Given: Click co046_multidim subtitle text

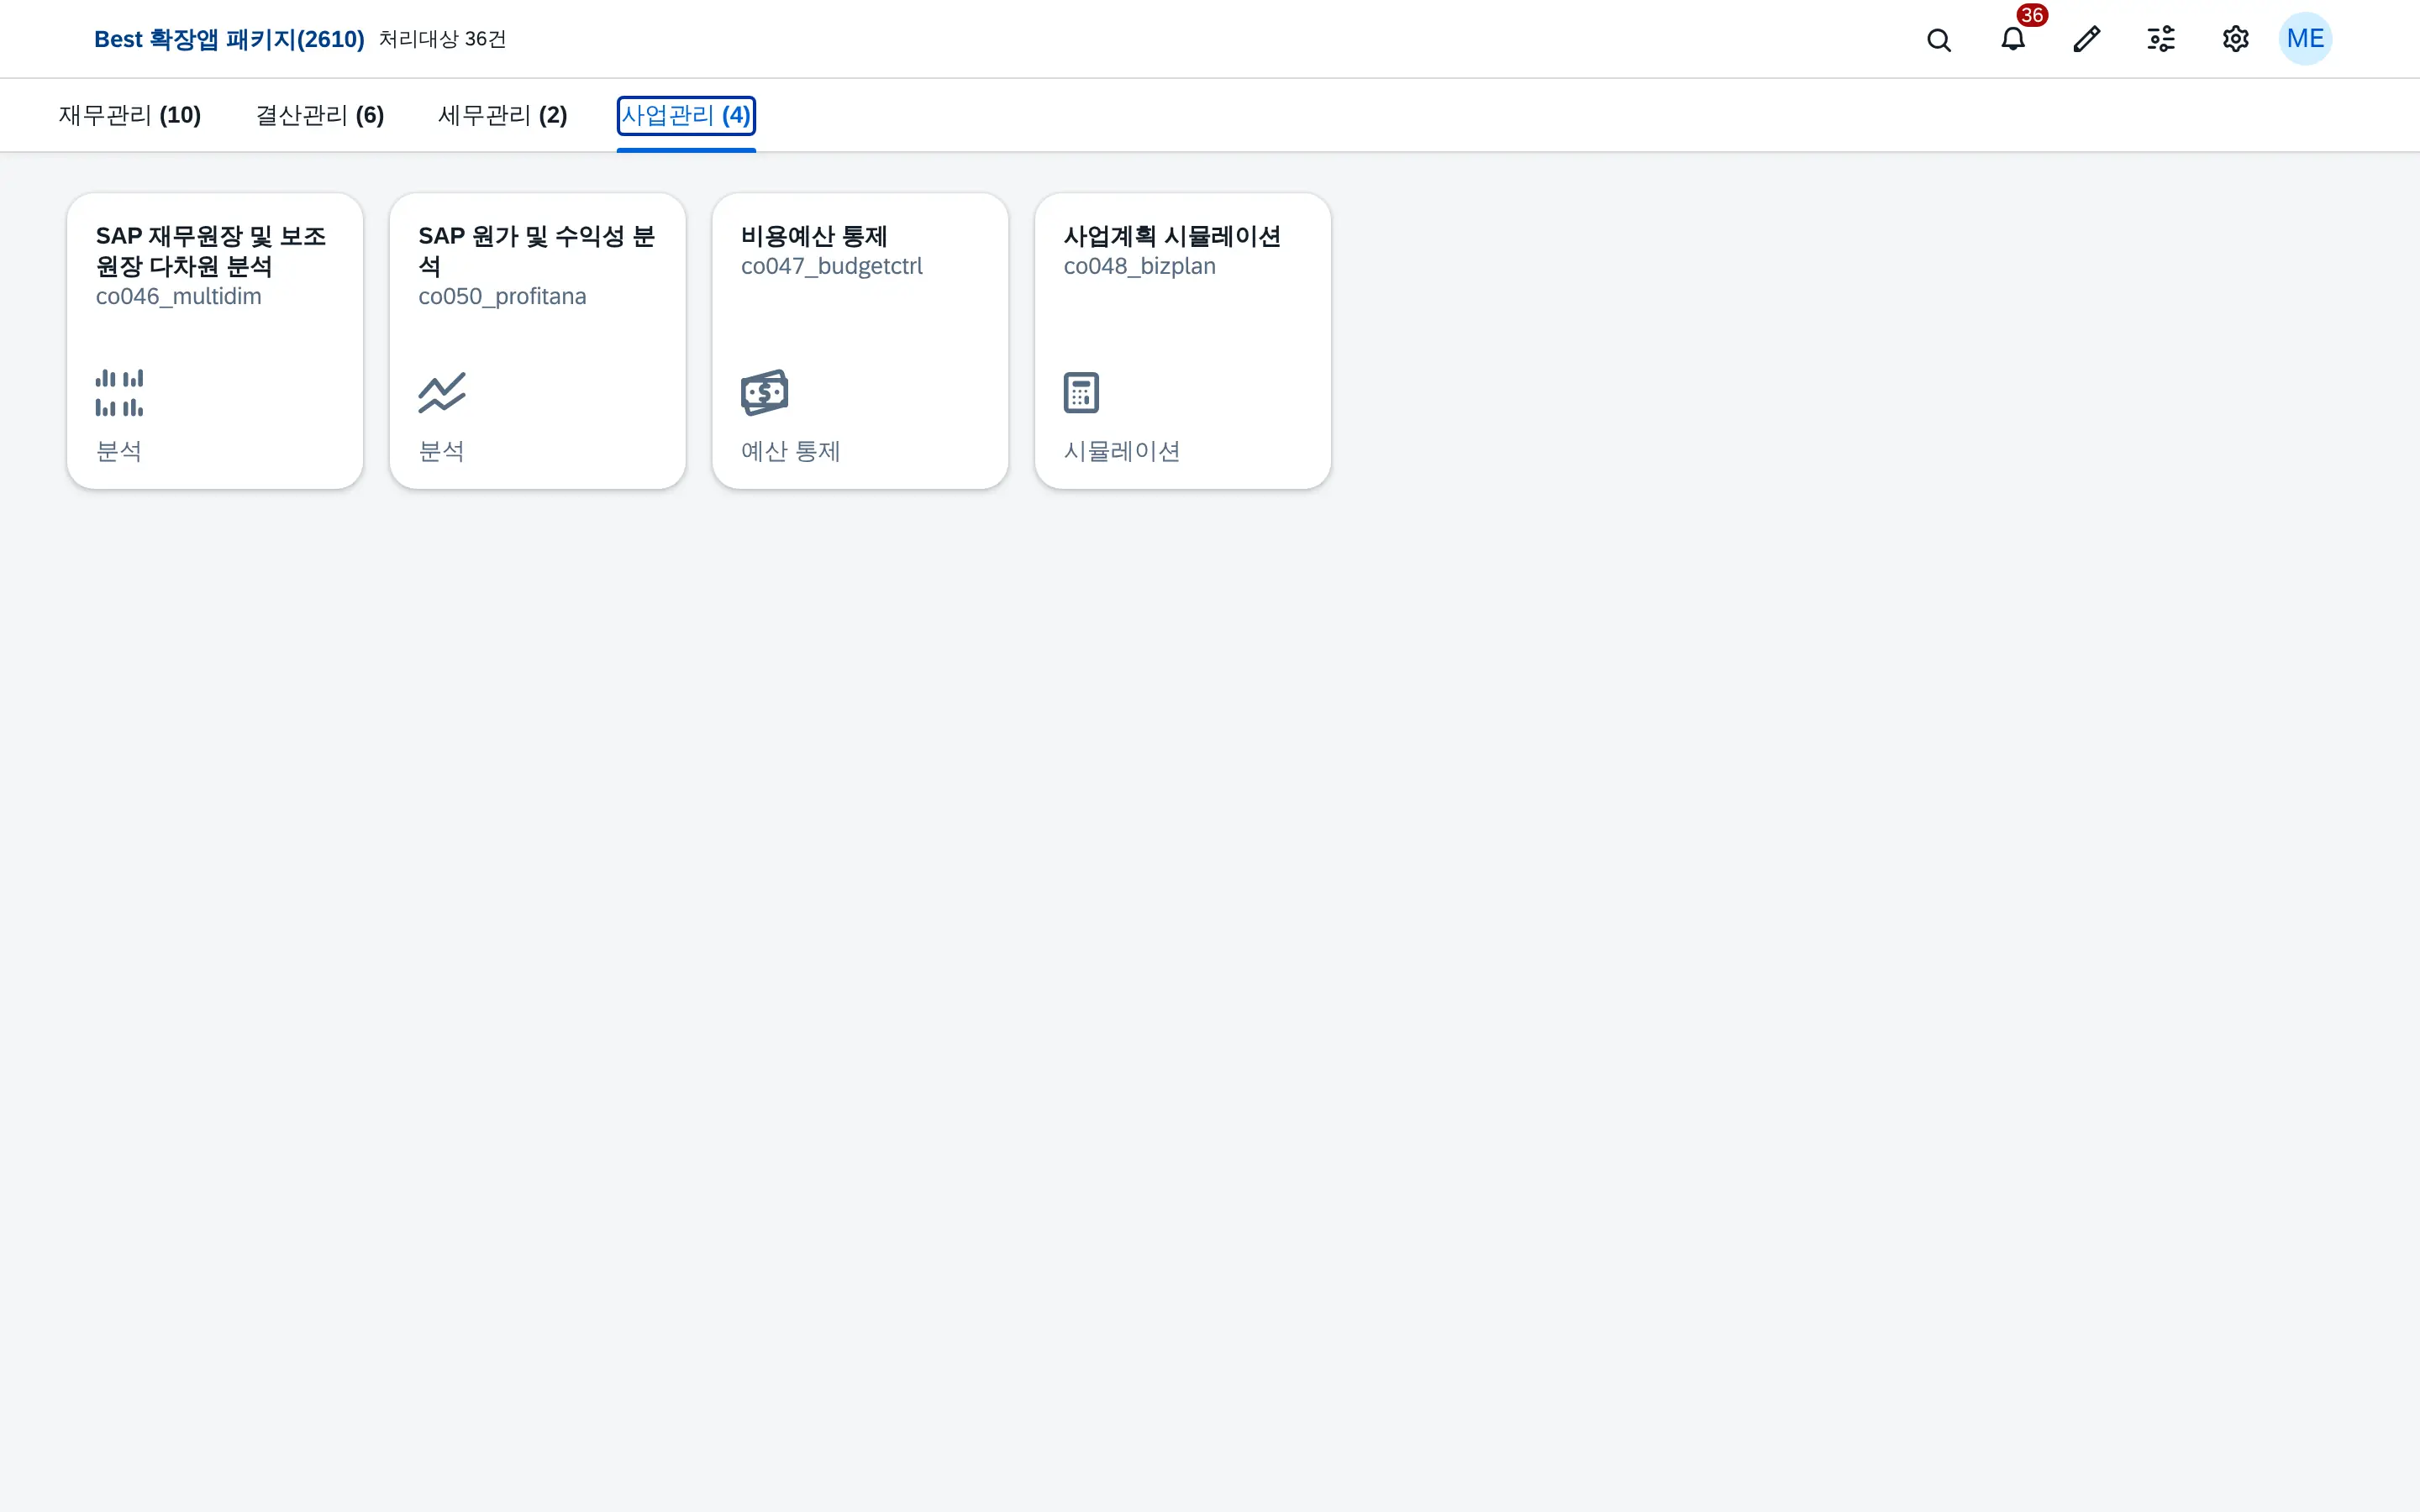Looking at the screenshot, I should tap(179, 297).
